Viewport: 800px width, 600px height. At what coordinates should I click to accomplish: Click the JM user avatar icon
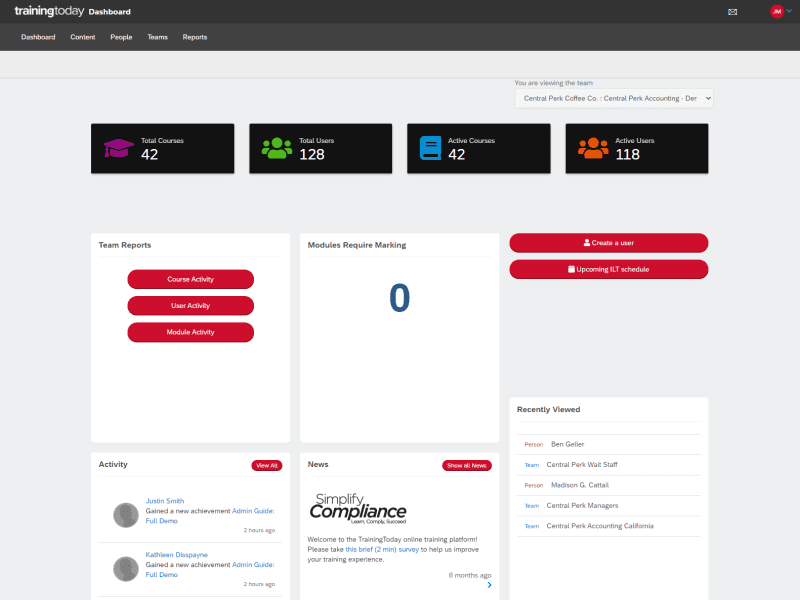click(776, 12)
